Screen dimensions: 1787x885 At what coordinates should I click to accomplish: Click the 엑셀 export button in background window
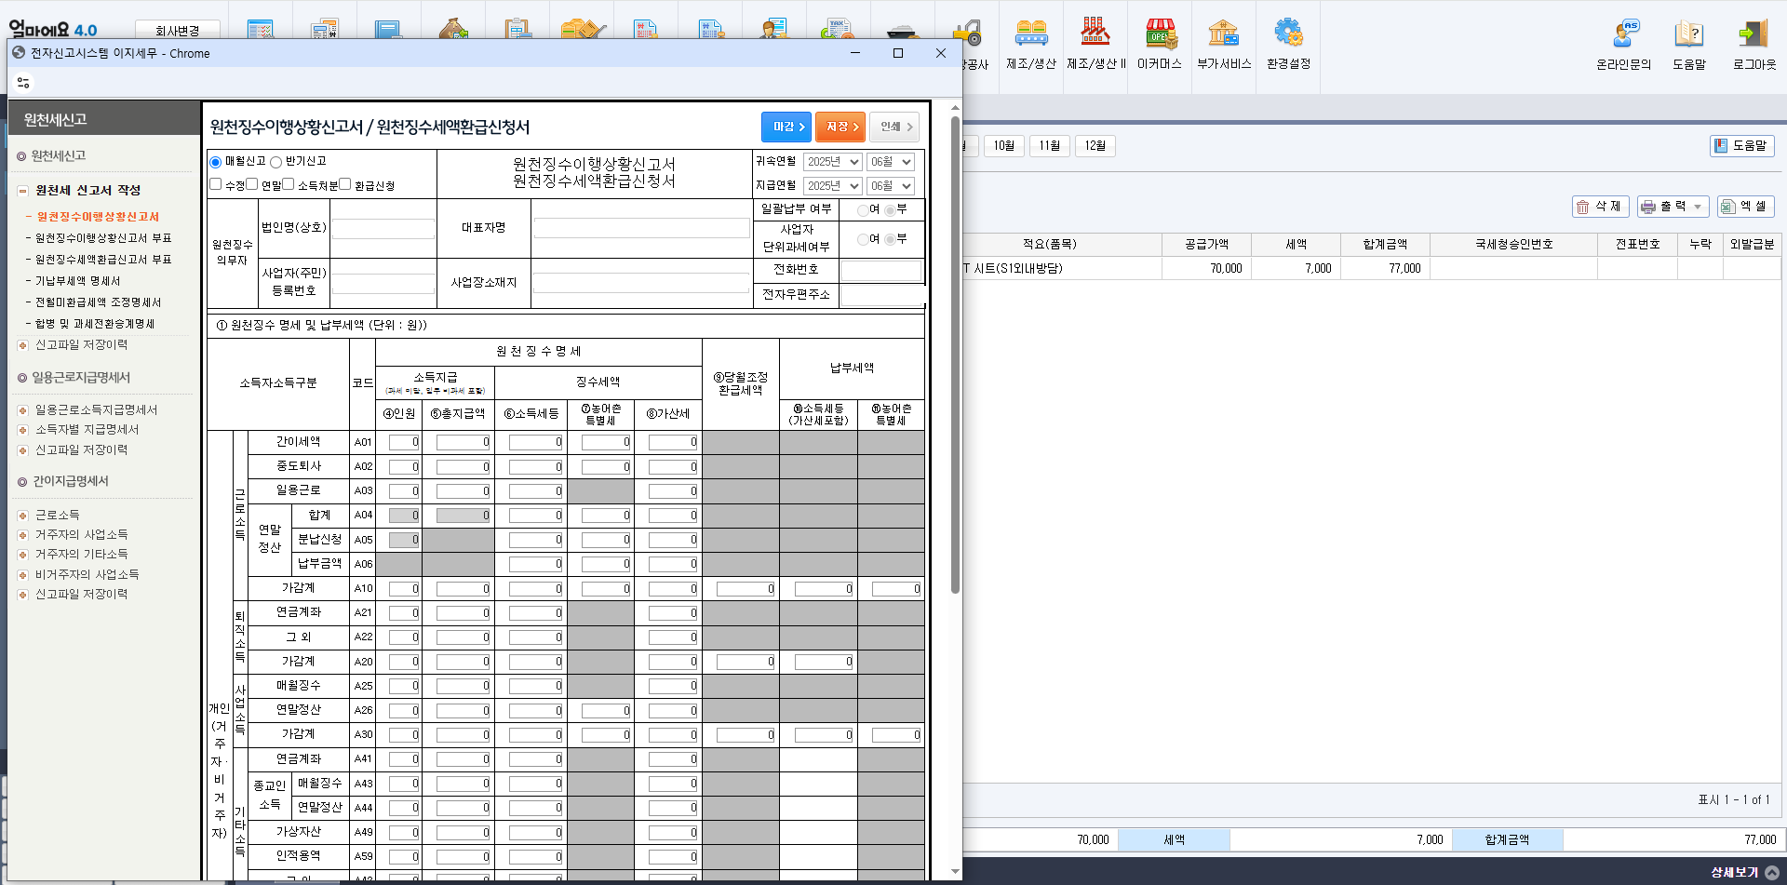point(1746,207)
